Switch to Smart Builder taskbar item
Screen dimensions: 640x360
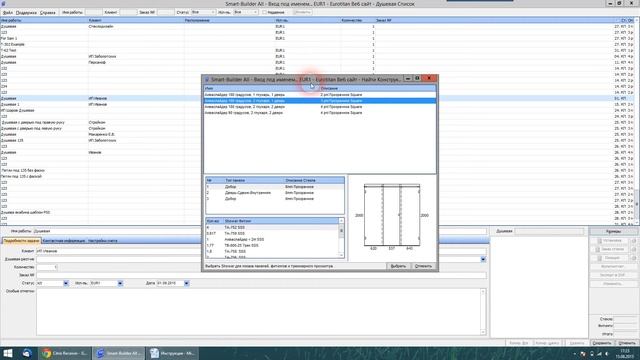pyautogui.click(x=119, y=353)
